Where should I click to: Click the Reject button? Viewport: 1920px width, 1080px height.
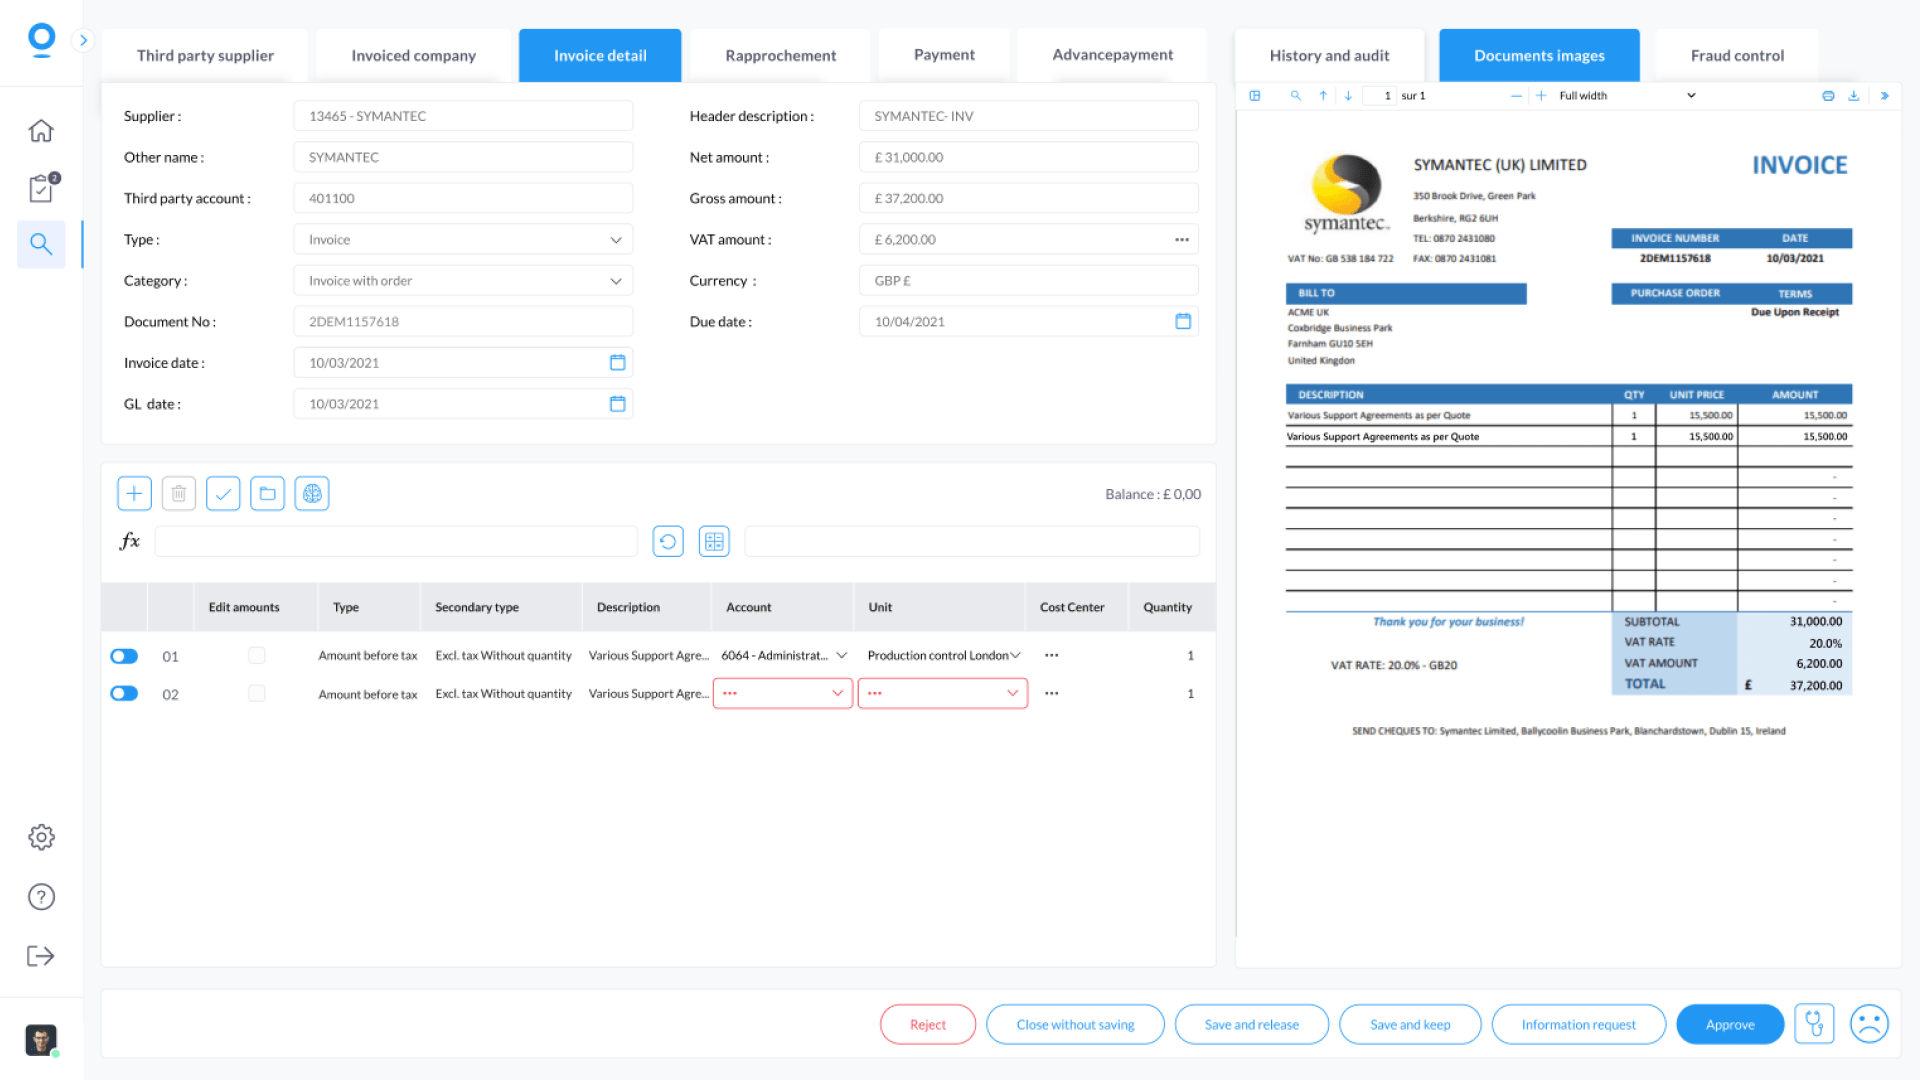[x=927, y=1025]
